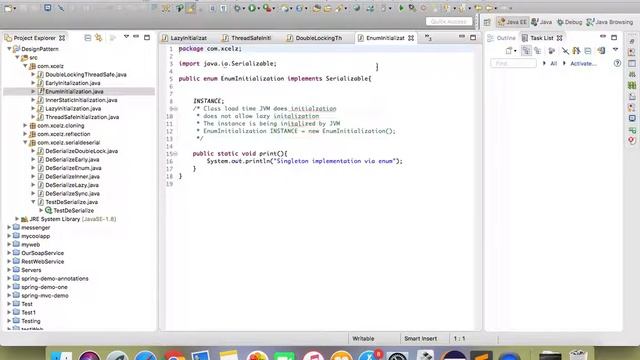Image resolution: width=640 pixels, height=360 pixels.
Task: Select the RestWebService project
Action: point(42,262)
